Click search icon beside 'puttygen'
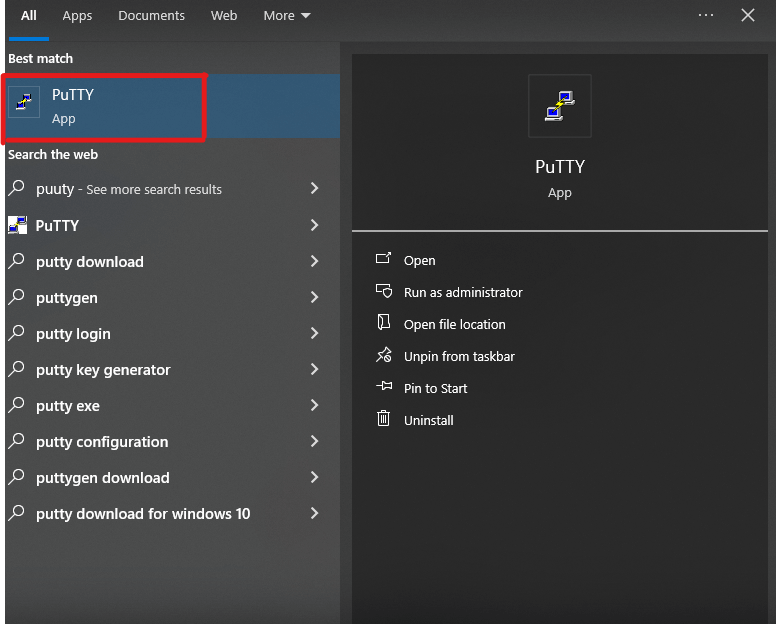776x624 pixels. [x=17, y=297]
